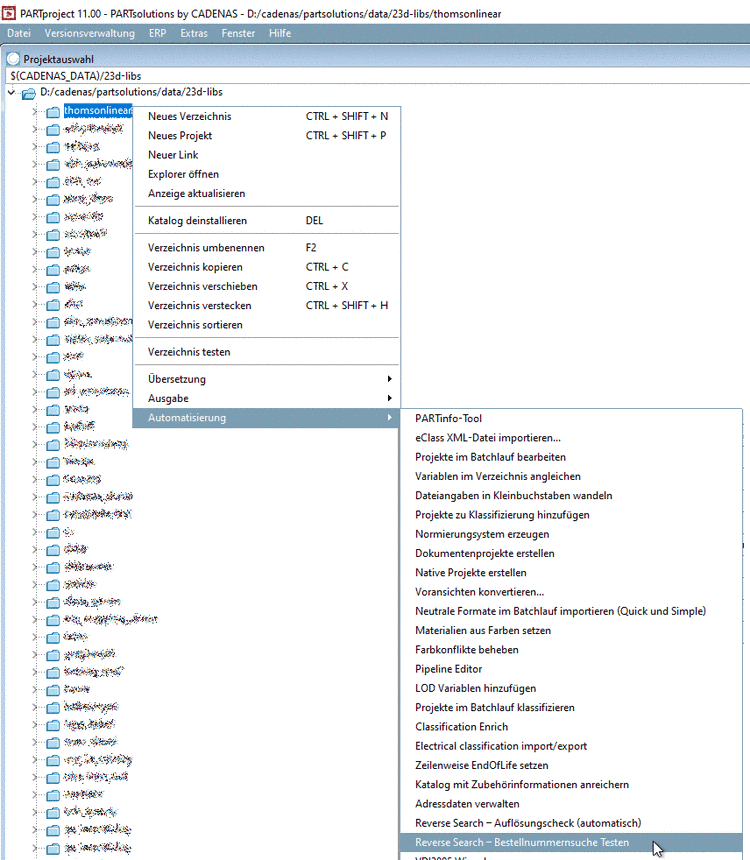Click Farbkonflikte beheben
This screenshot has width=750, height=860.
[x=571, y=649]
